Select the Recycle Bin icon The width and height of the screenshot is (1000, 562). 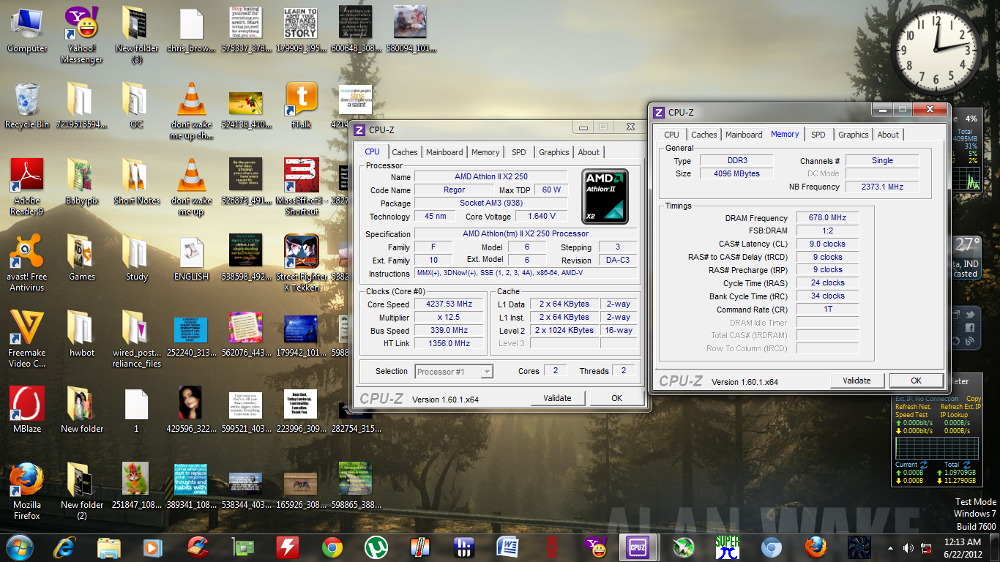(x=27, y=106)
